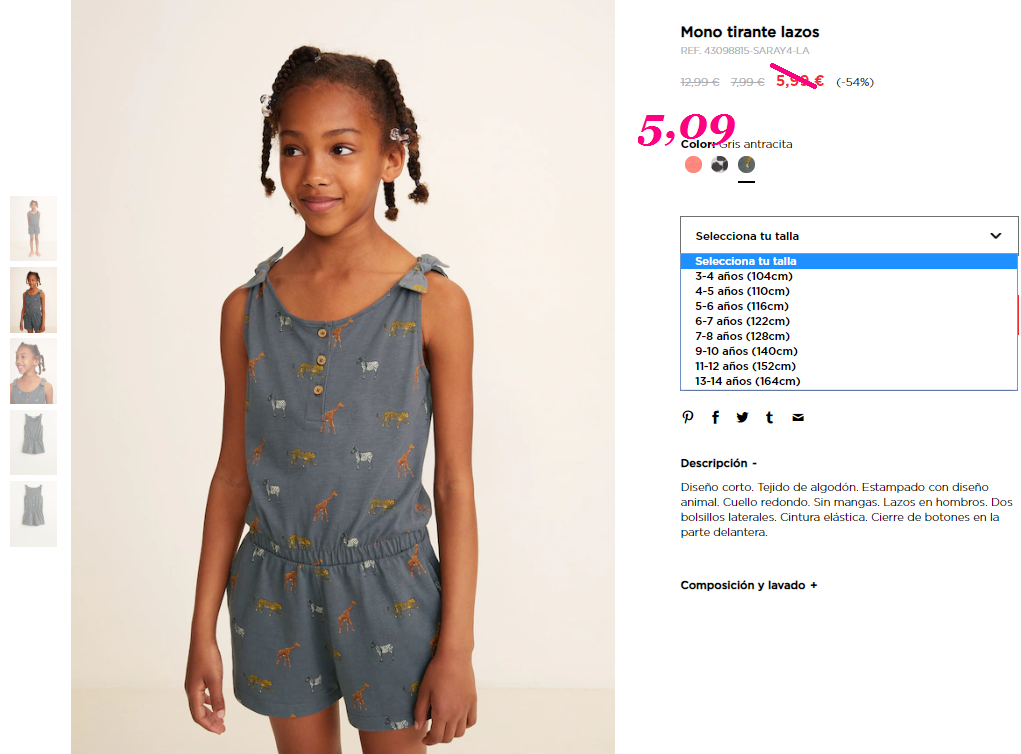Choose the black and white patterned color

coord(720,165)
